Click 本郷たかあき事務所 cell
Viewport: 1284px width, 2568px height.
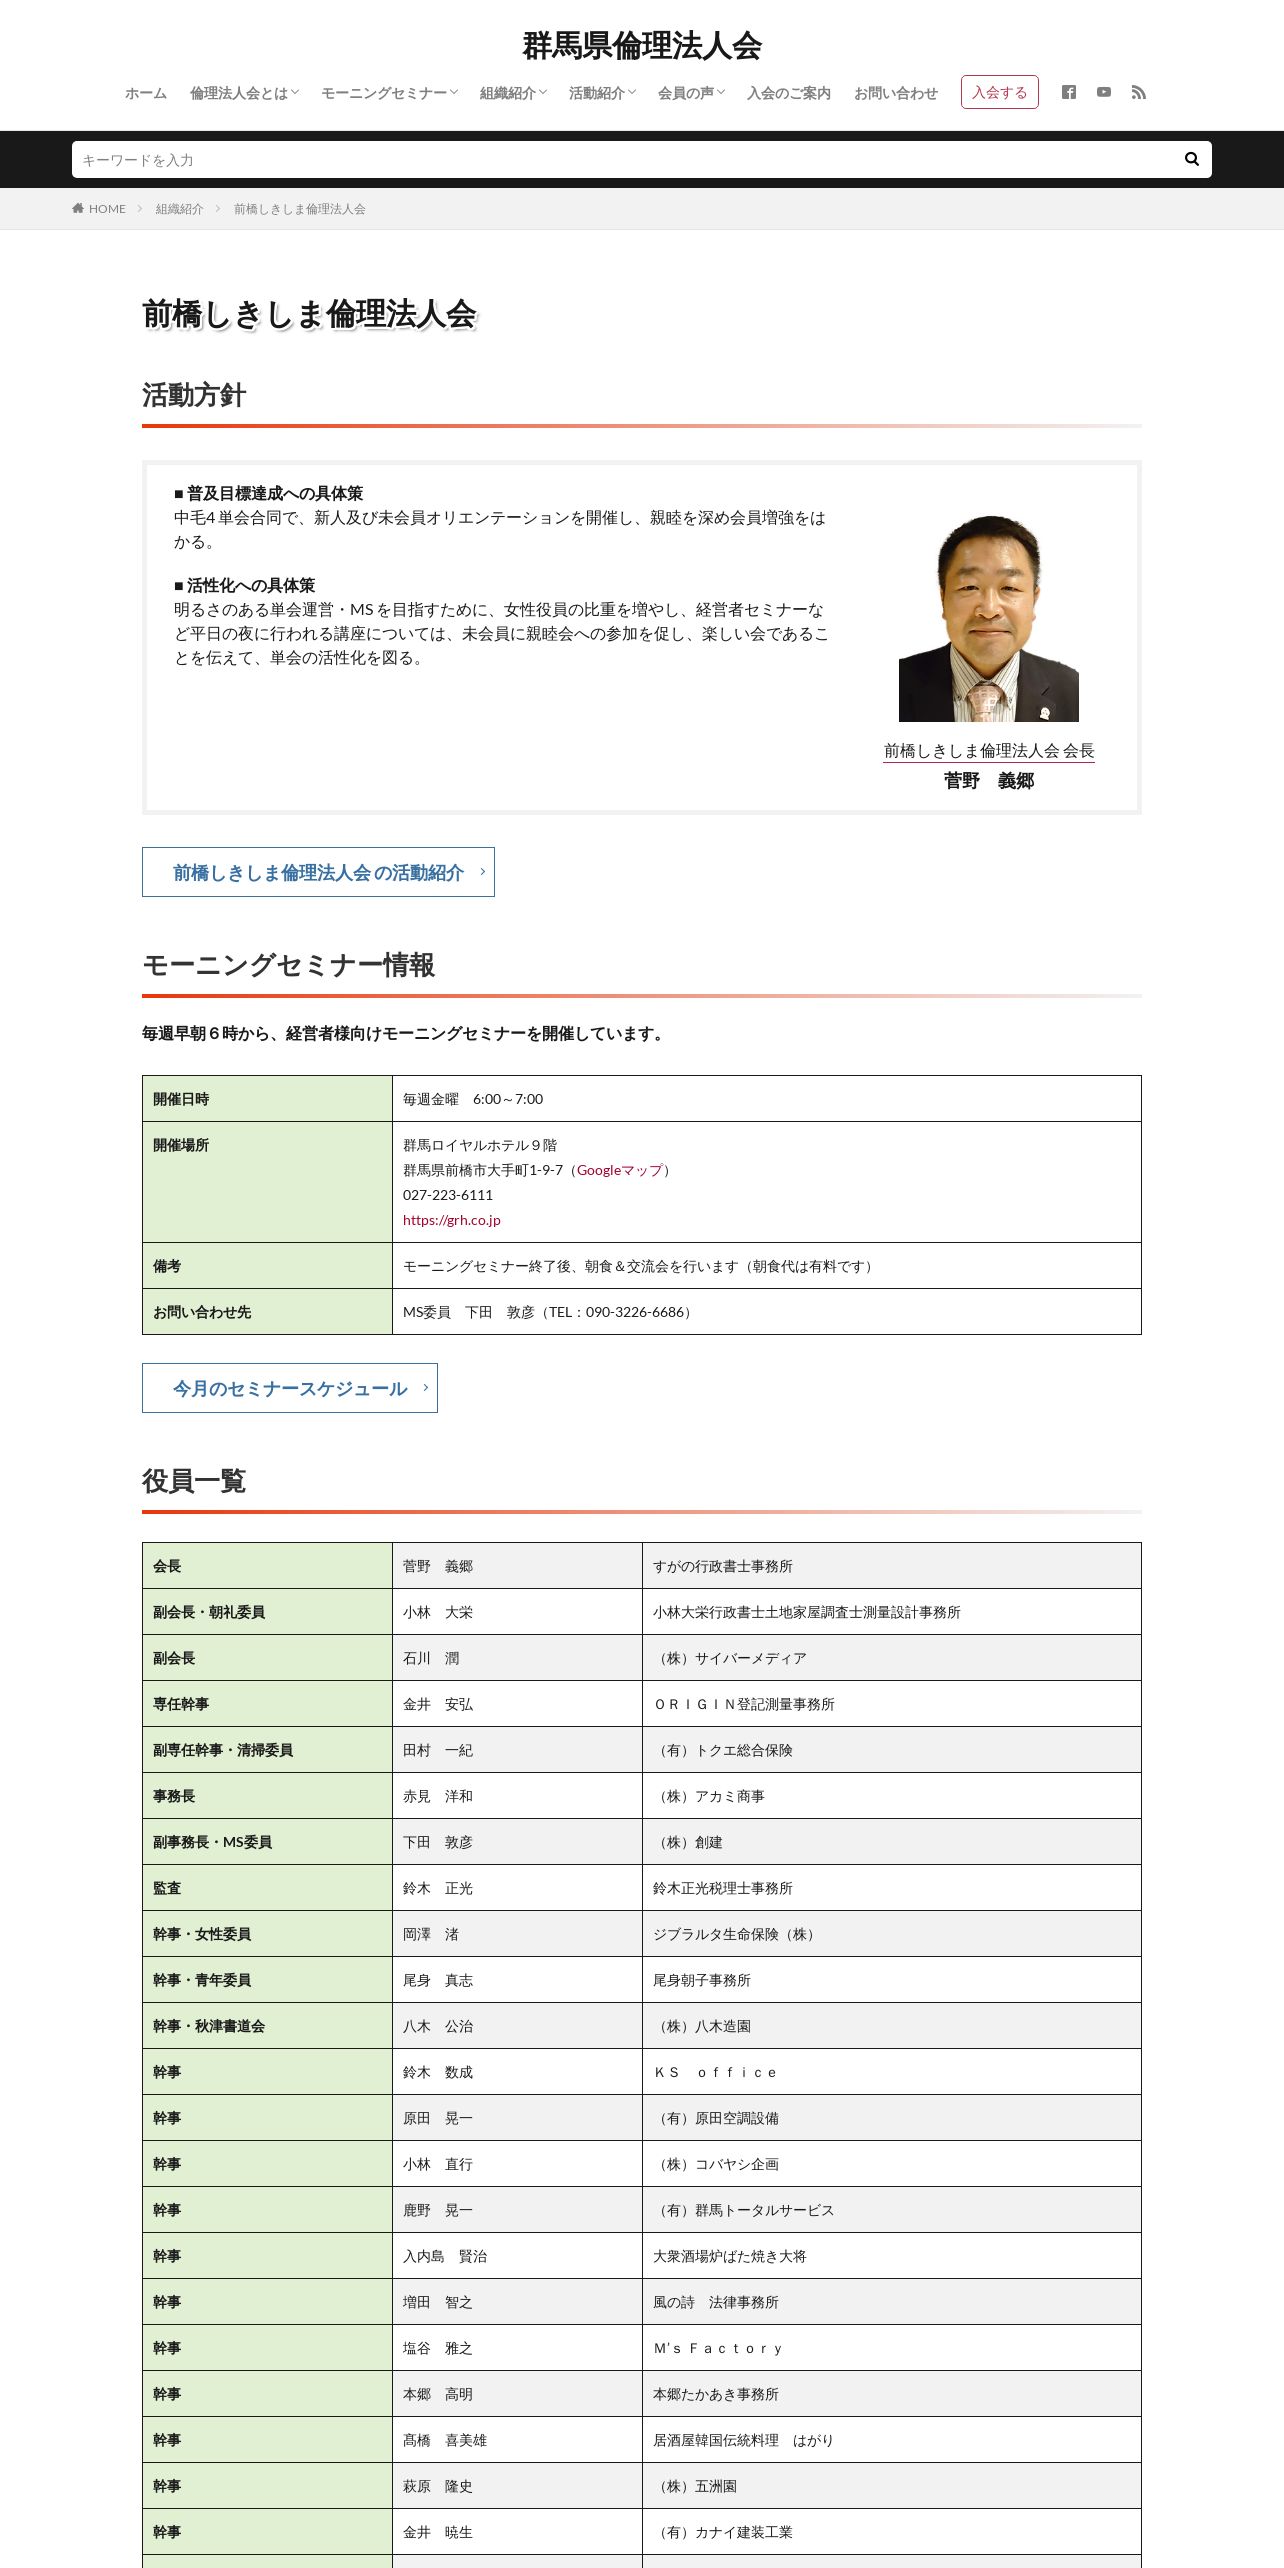point(892,2394)
